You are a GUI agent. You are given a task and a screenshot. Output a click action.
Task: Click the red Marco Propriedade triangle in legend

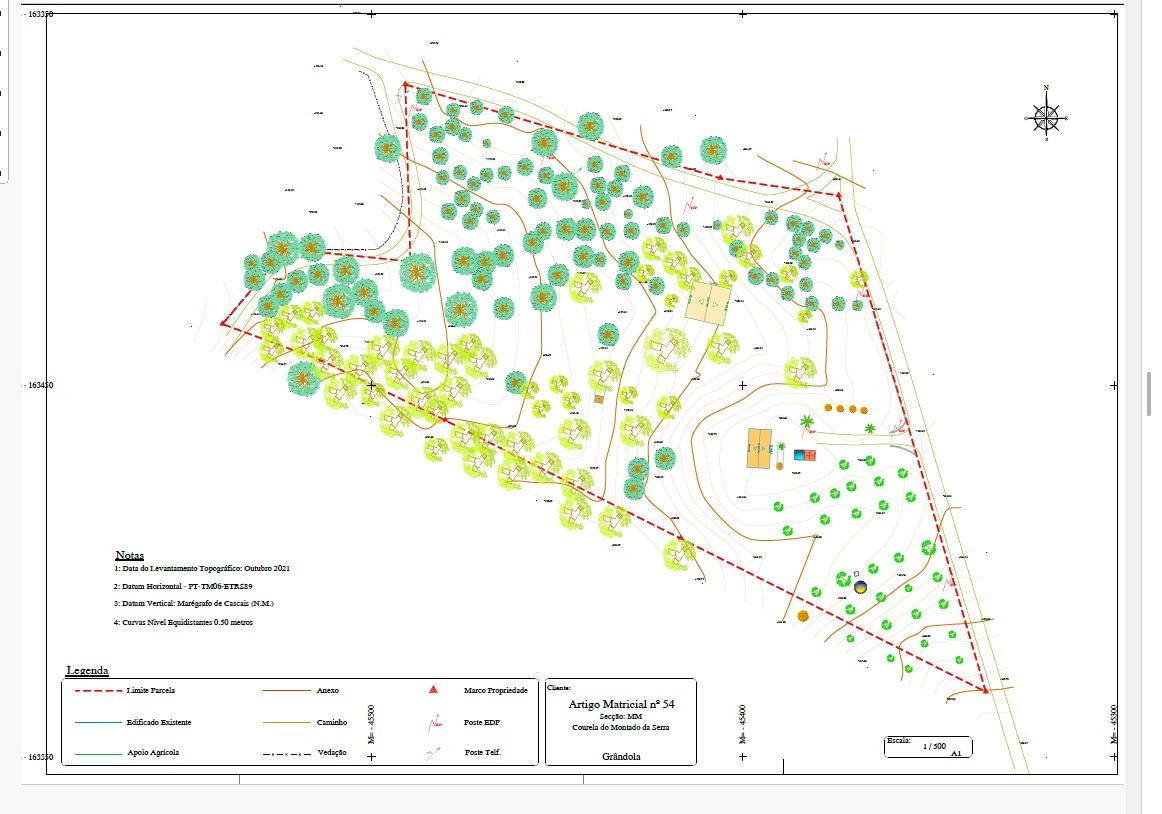[432, 690]
